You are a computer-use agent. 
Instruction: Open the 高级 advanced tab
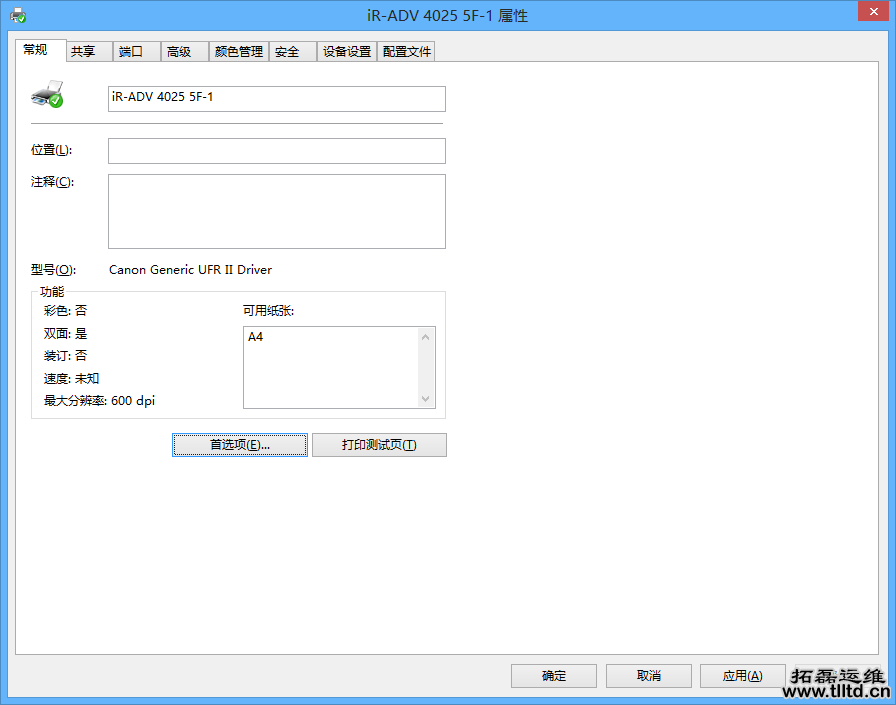tap(178, 51)
